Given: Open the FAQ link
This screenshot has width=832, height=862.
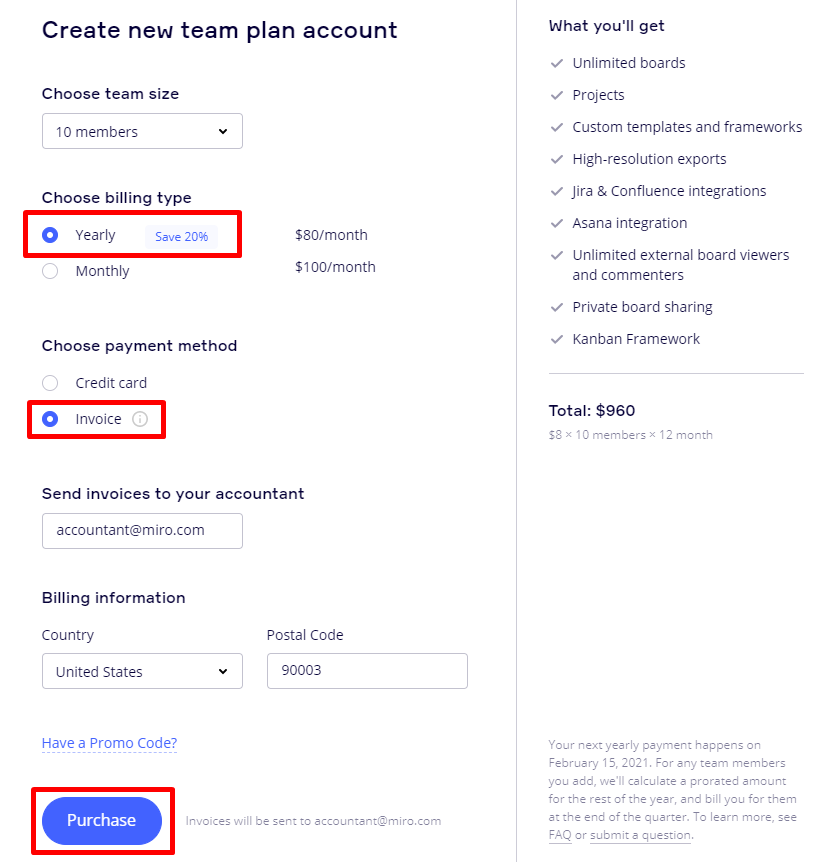Looking at the screenshot, I should pos(560,835).
